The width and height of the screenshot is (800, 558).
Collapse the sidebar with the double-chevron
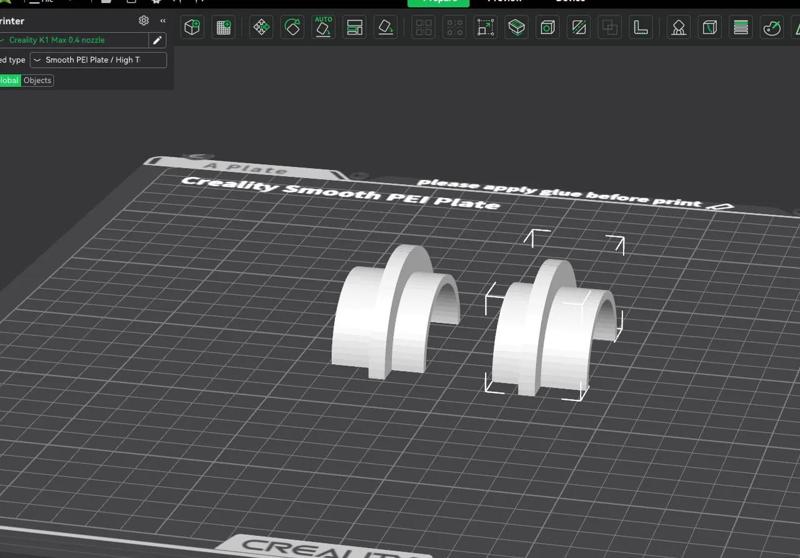click(x=163, y=21)
